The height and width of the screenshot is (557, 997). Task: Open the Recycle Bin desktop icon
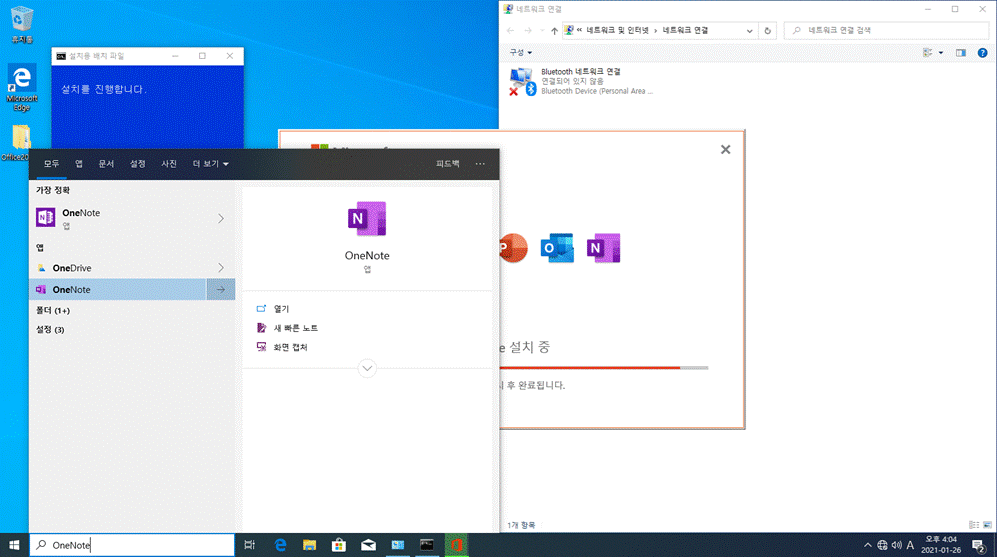pos(22,24)
